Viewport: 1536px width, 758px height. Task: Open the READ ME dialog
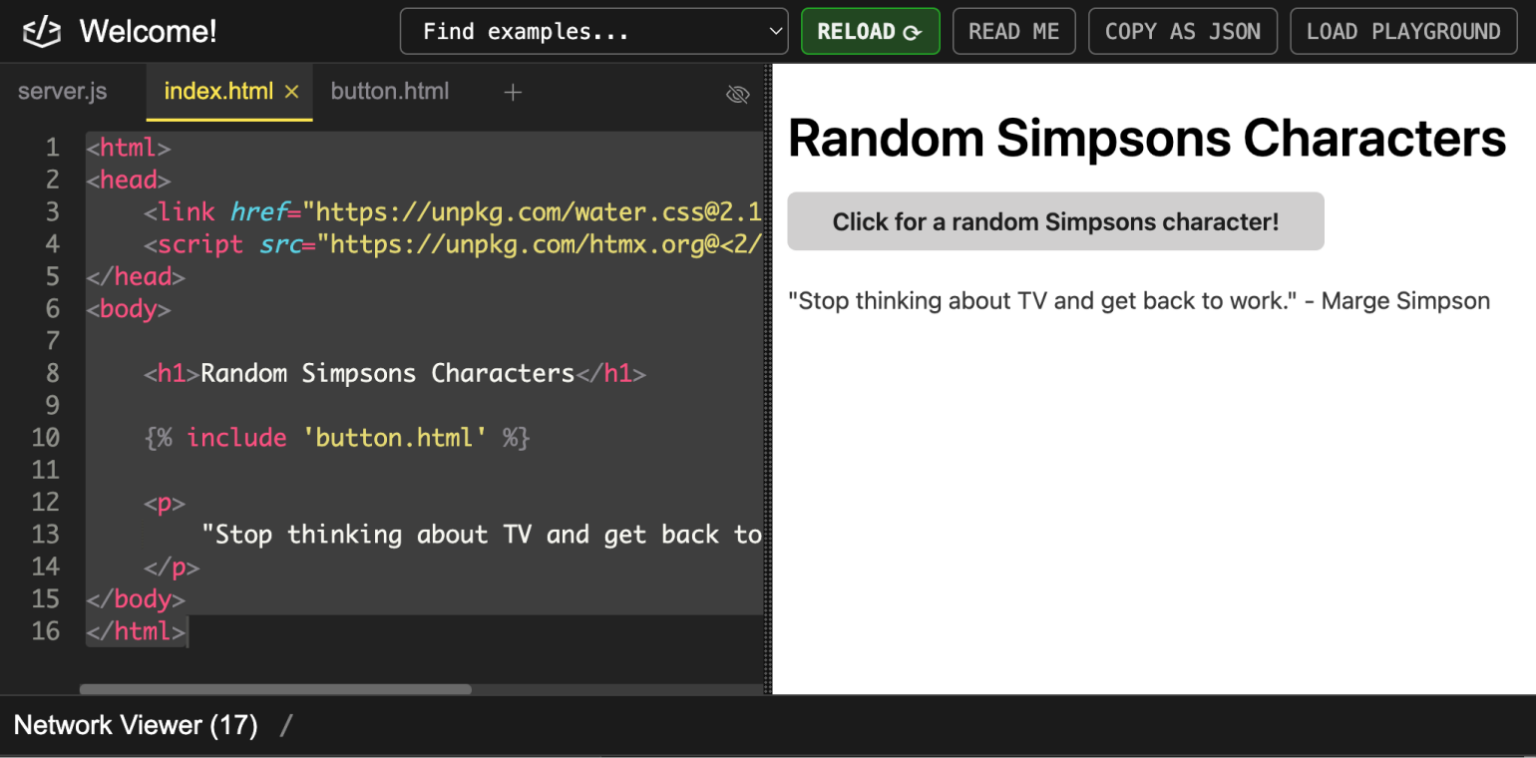point(1014,31)
